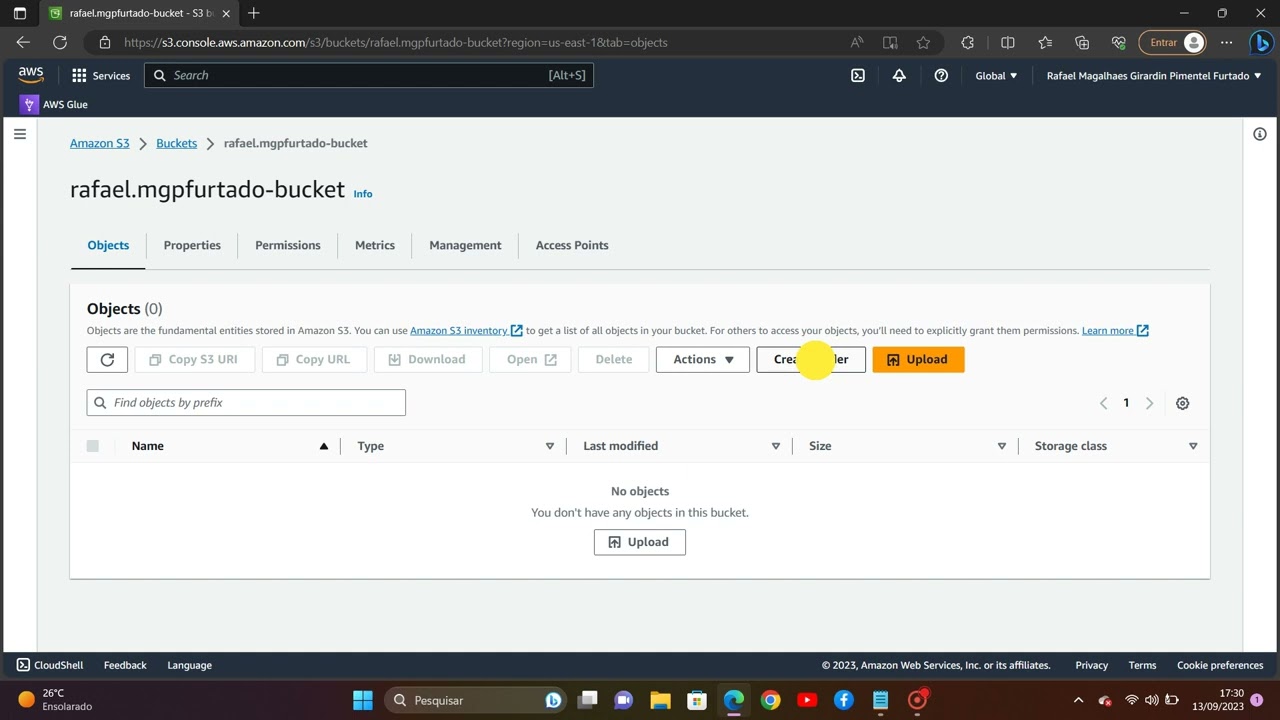Click the Entrar sign-in button
Viewport: 1280px width, 720px height.
coord(1174,42)
